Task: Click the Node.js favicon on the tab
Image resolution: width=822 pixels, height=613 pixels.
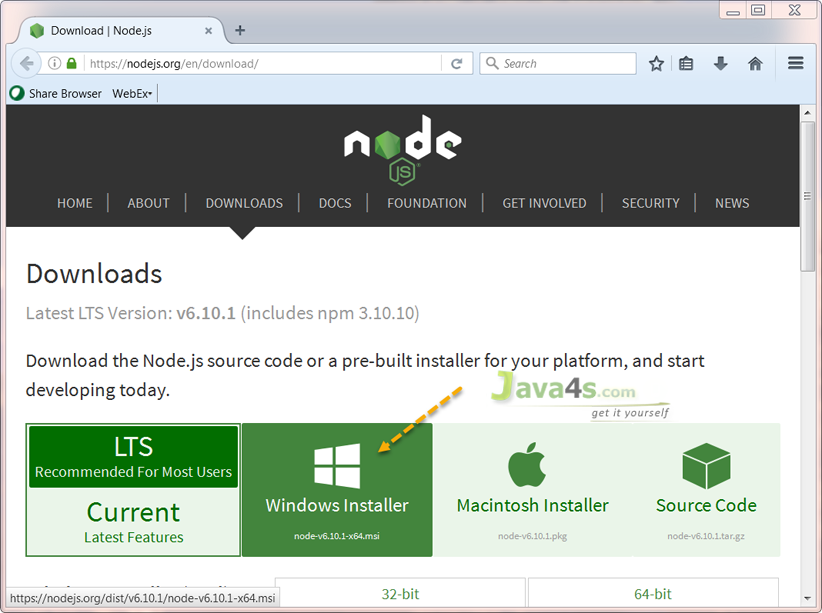Action: click(37, 30)
